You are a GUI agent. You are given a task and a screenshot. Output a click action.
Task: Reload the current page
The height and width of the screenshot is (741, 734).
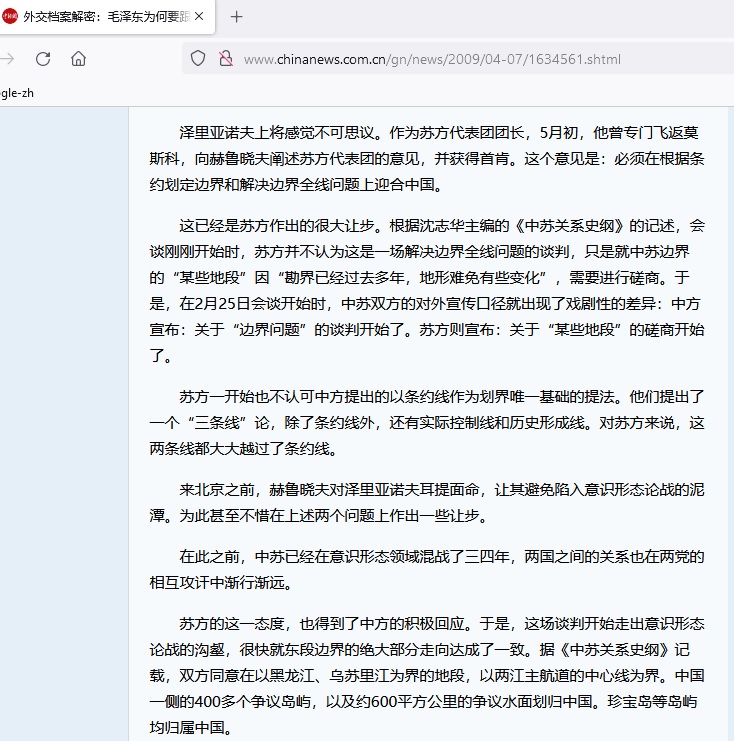pos(43,59)
